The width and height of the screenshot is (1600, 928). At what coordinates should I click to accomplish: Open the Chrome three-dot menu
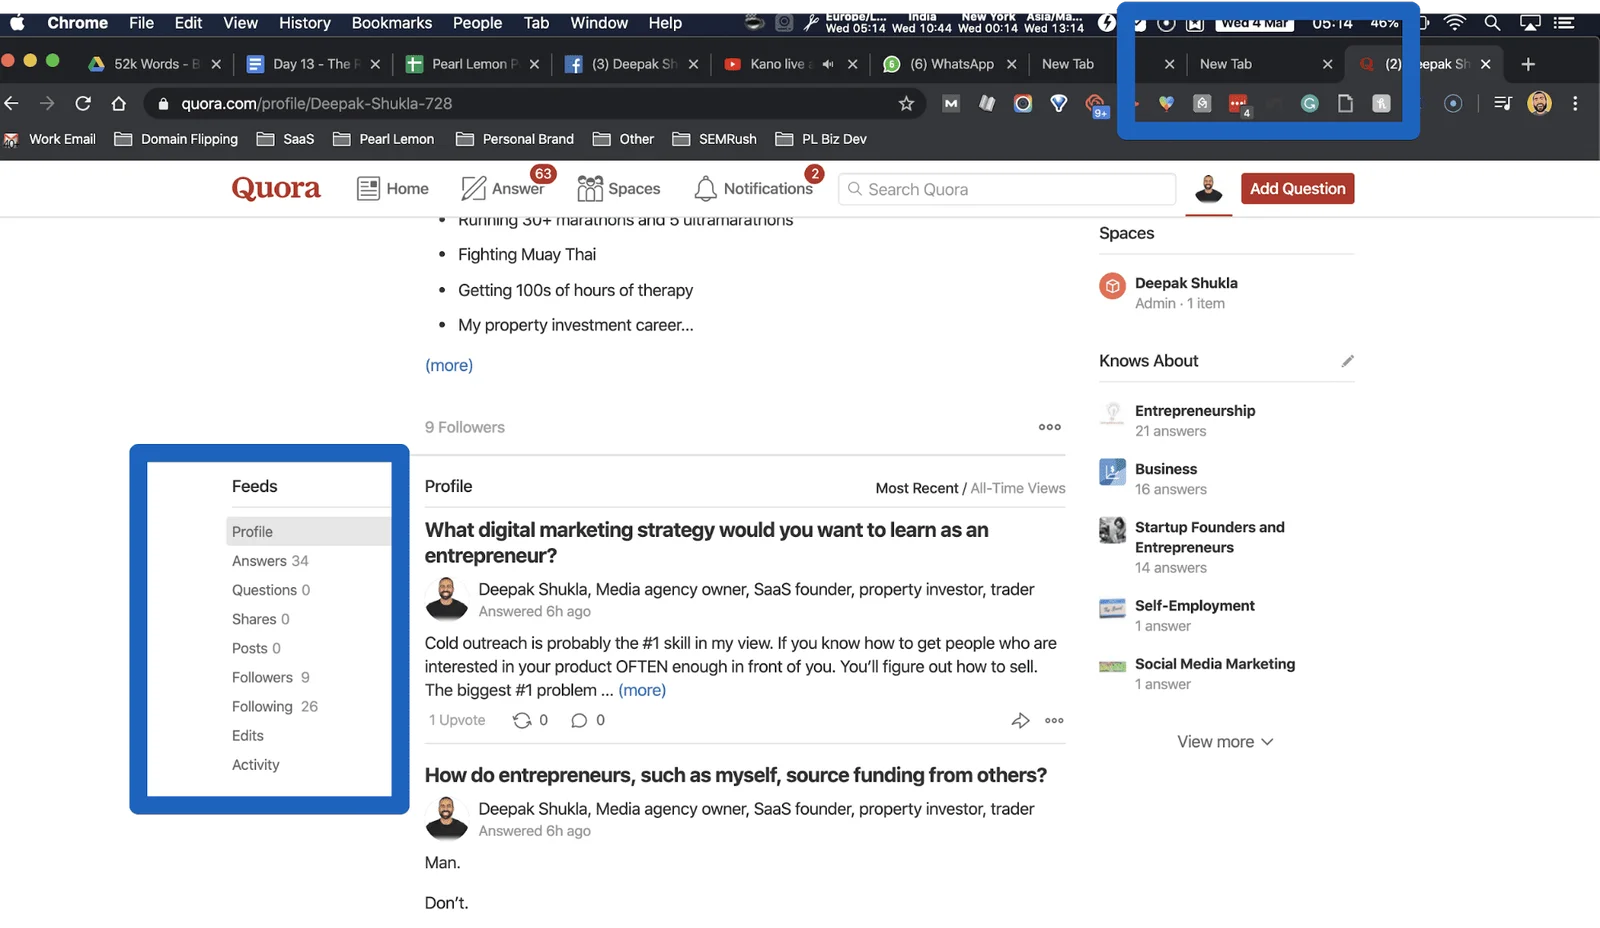(1575, 103)
